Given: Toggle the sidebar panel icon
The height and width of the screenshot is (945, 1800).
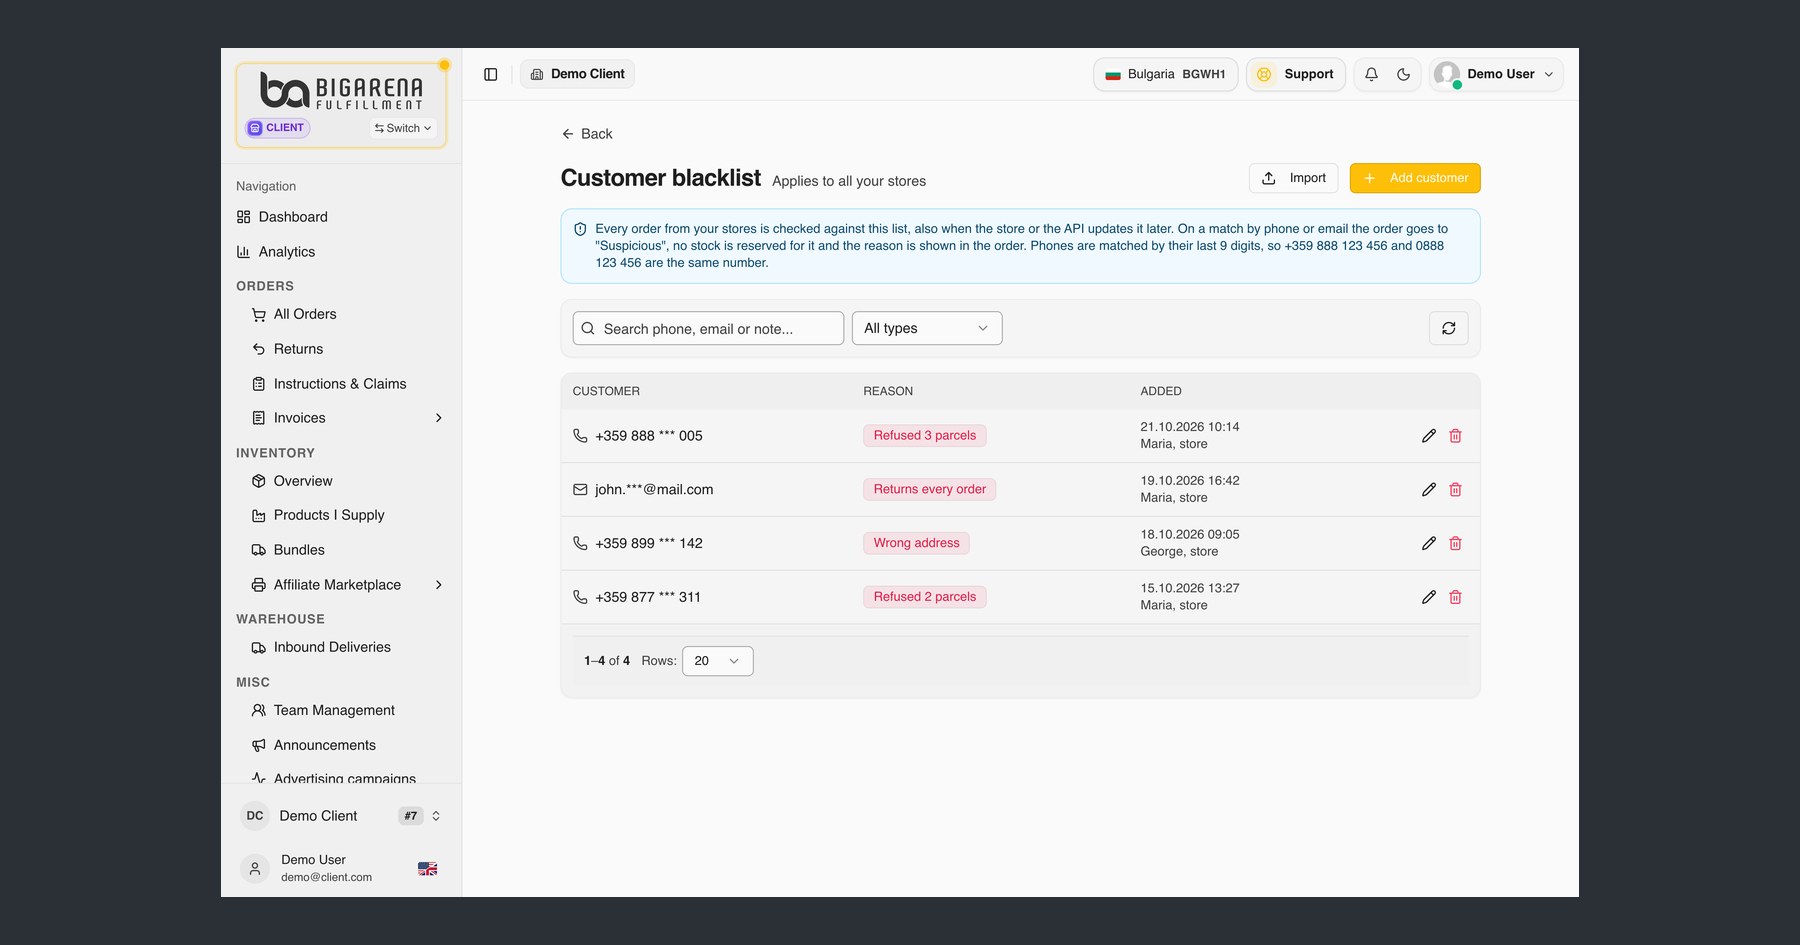Looking at the screenshot, I should [490, 74].
